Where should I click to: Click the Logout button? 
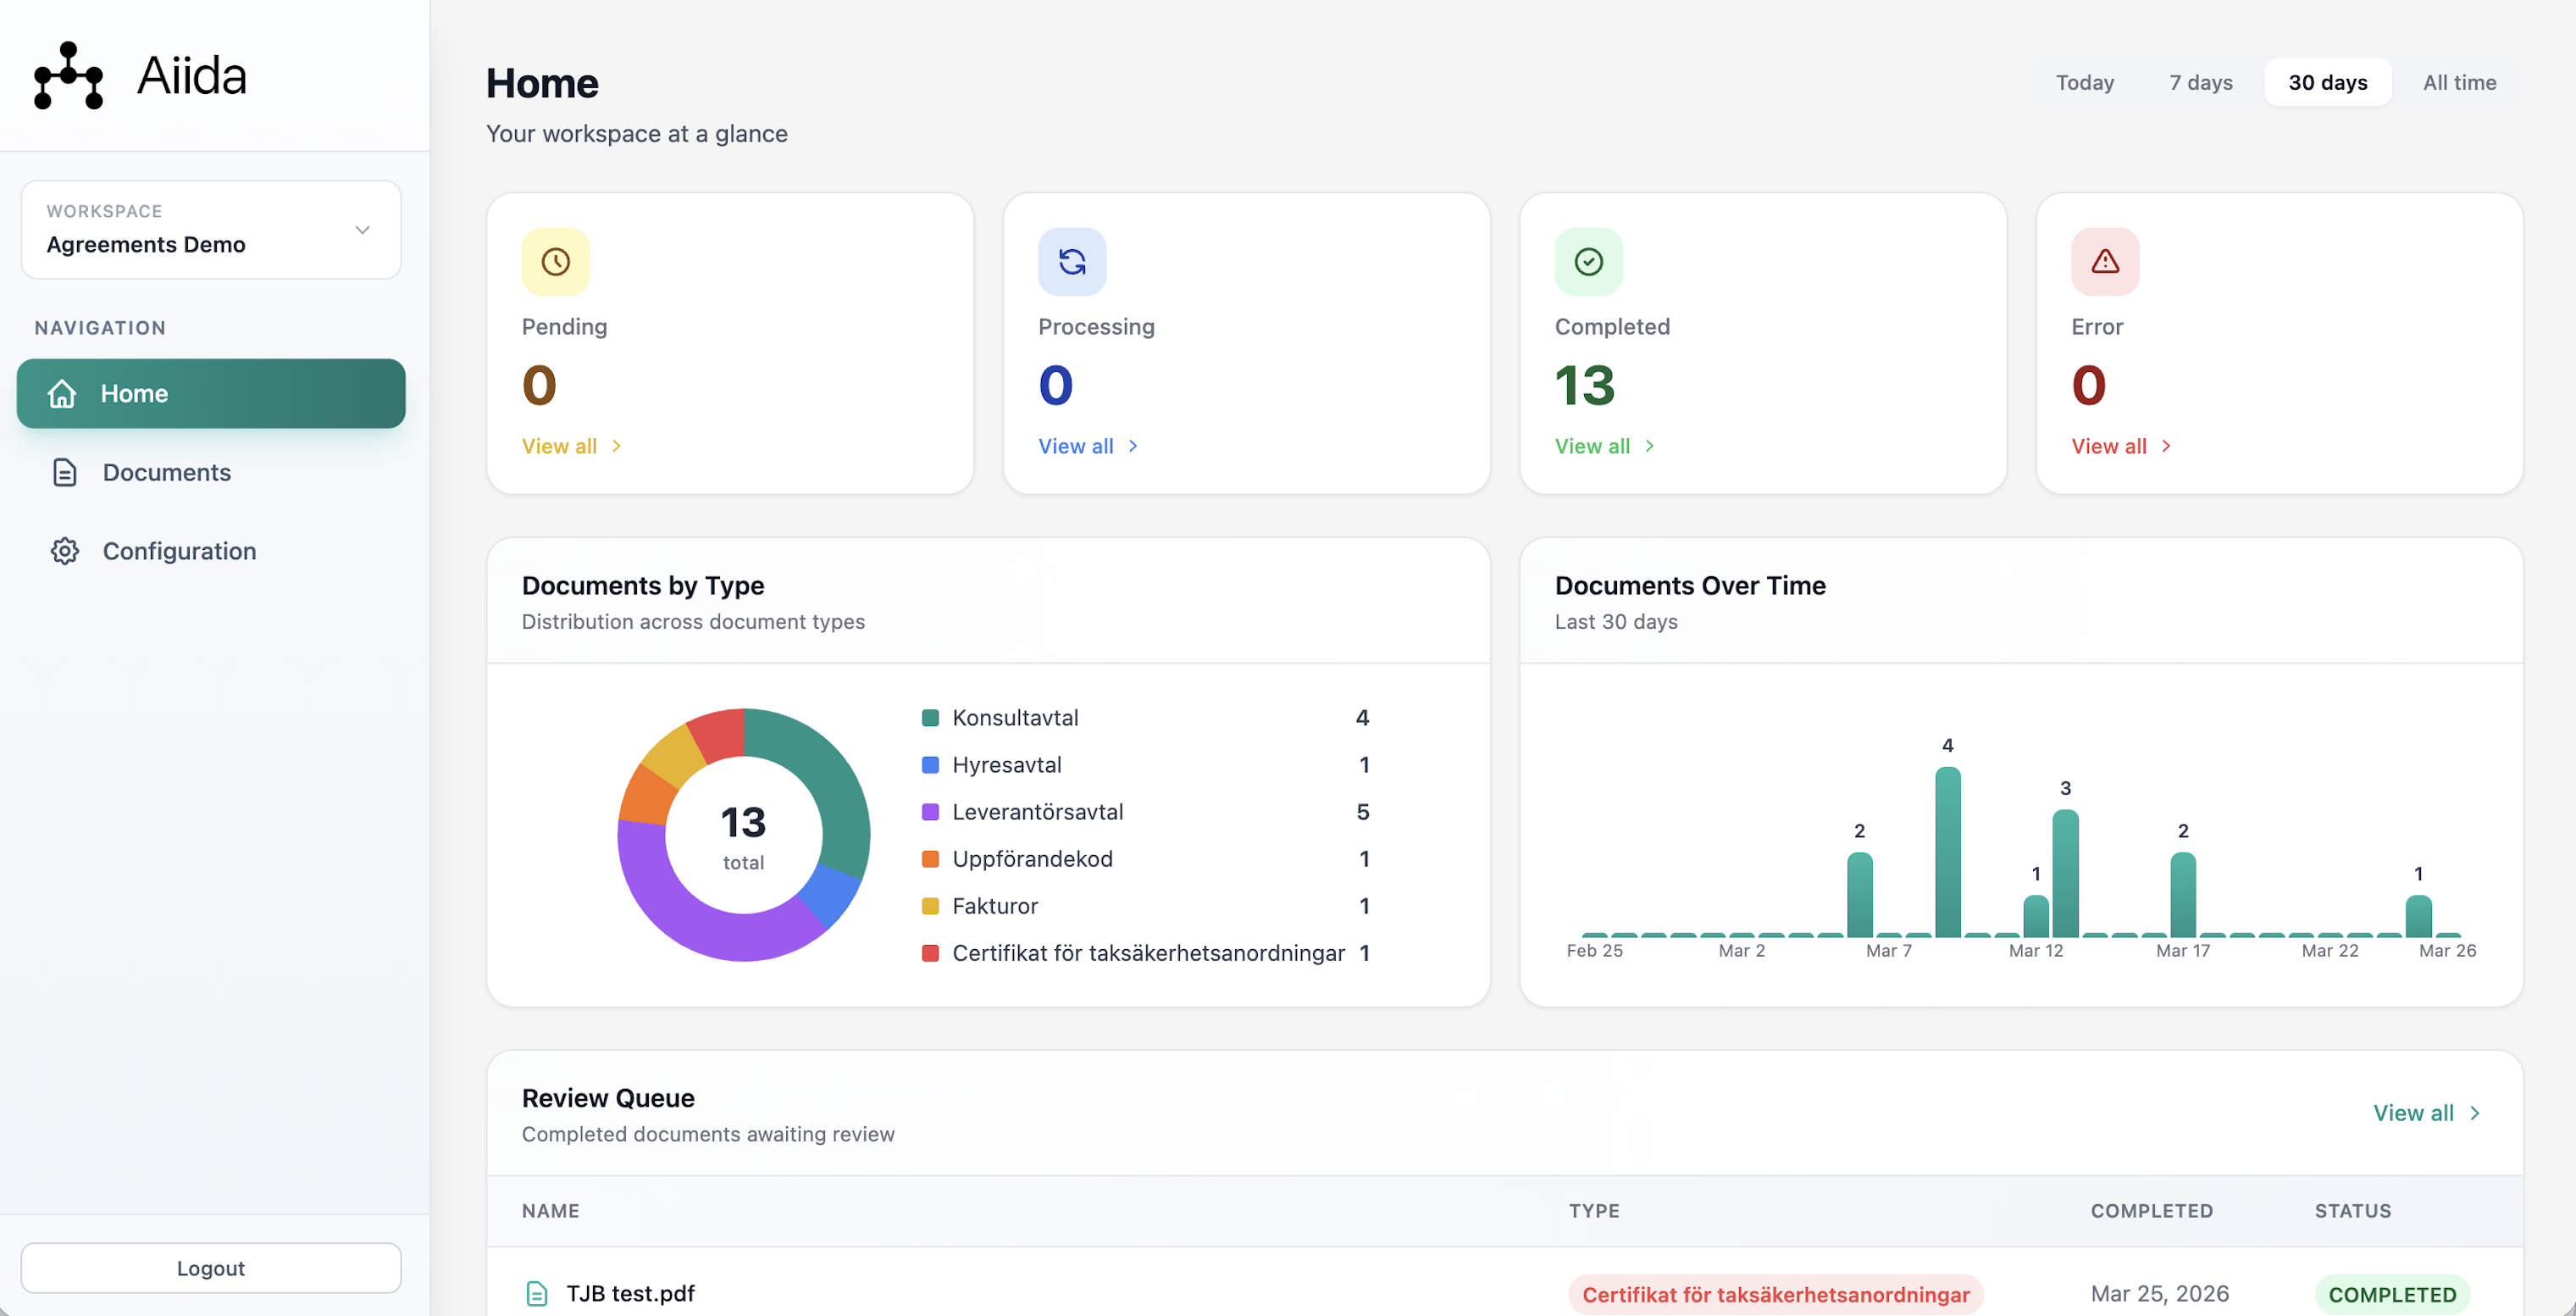click(211, 1267)
